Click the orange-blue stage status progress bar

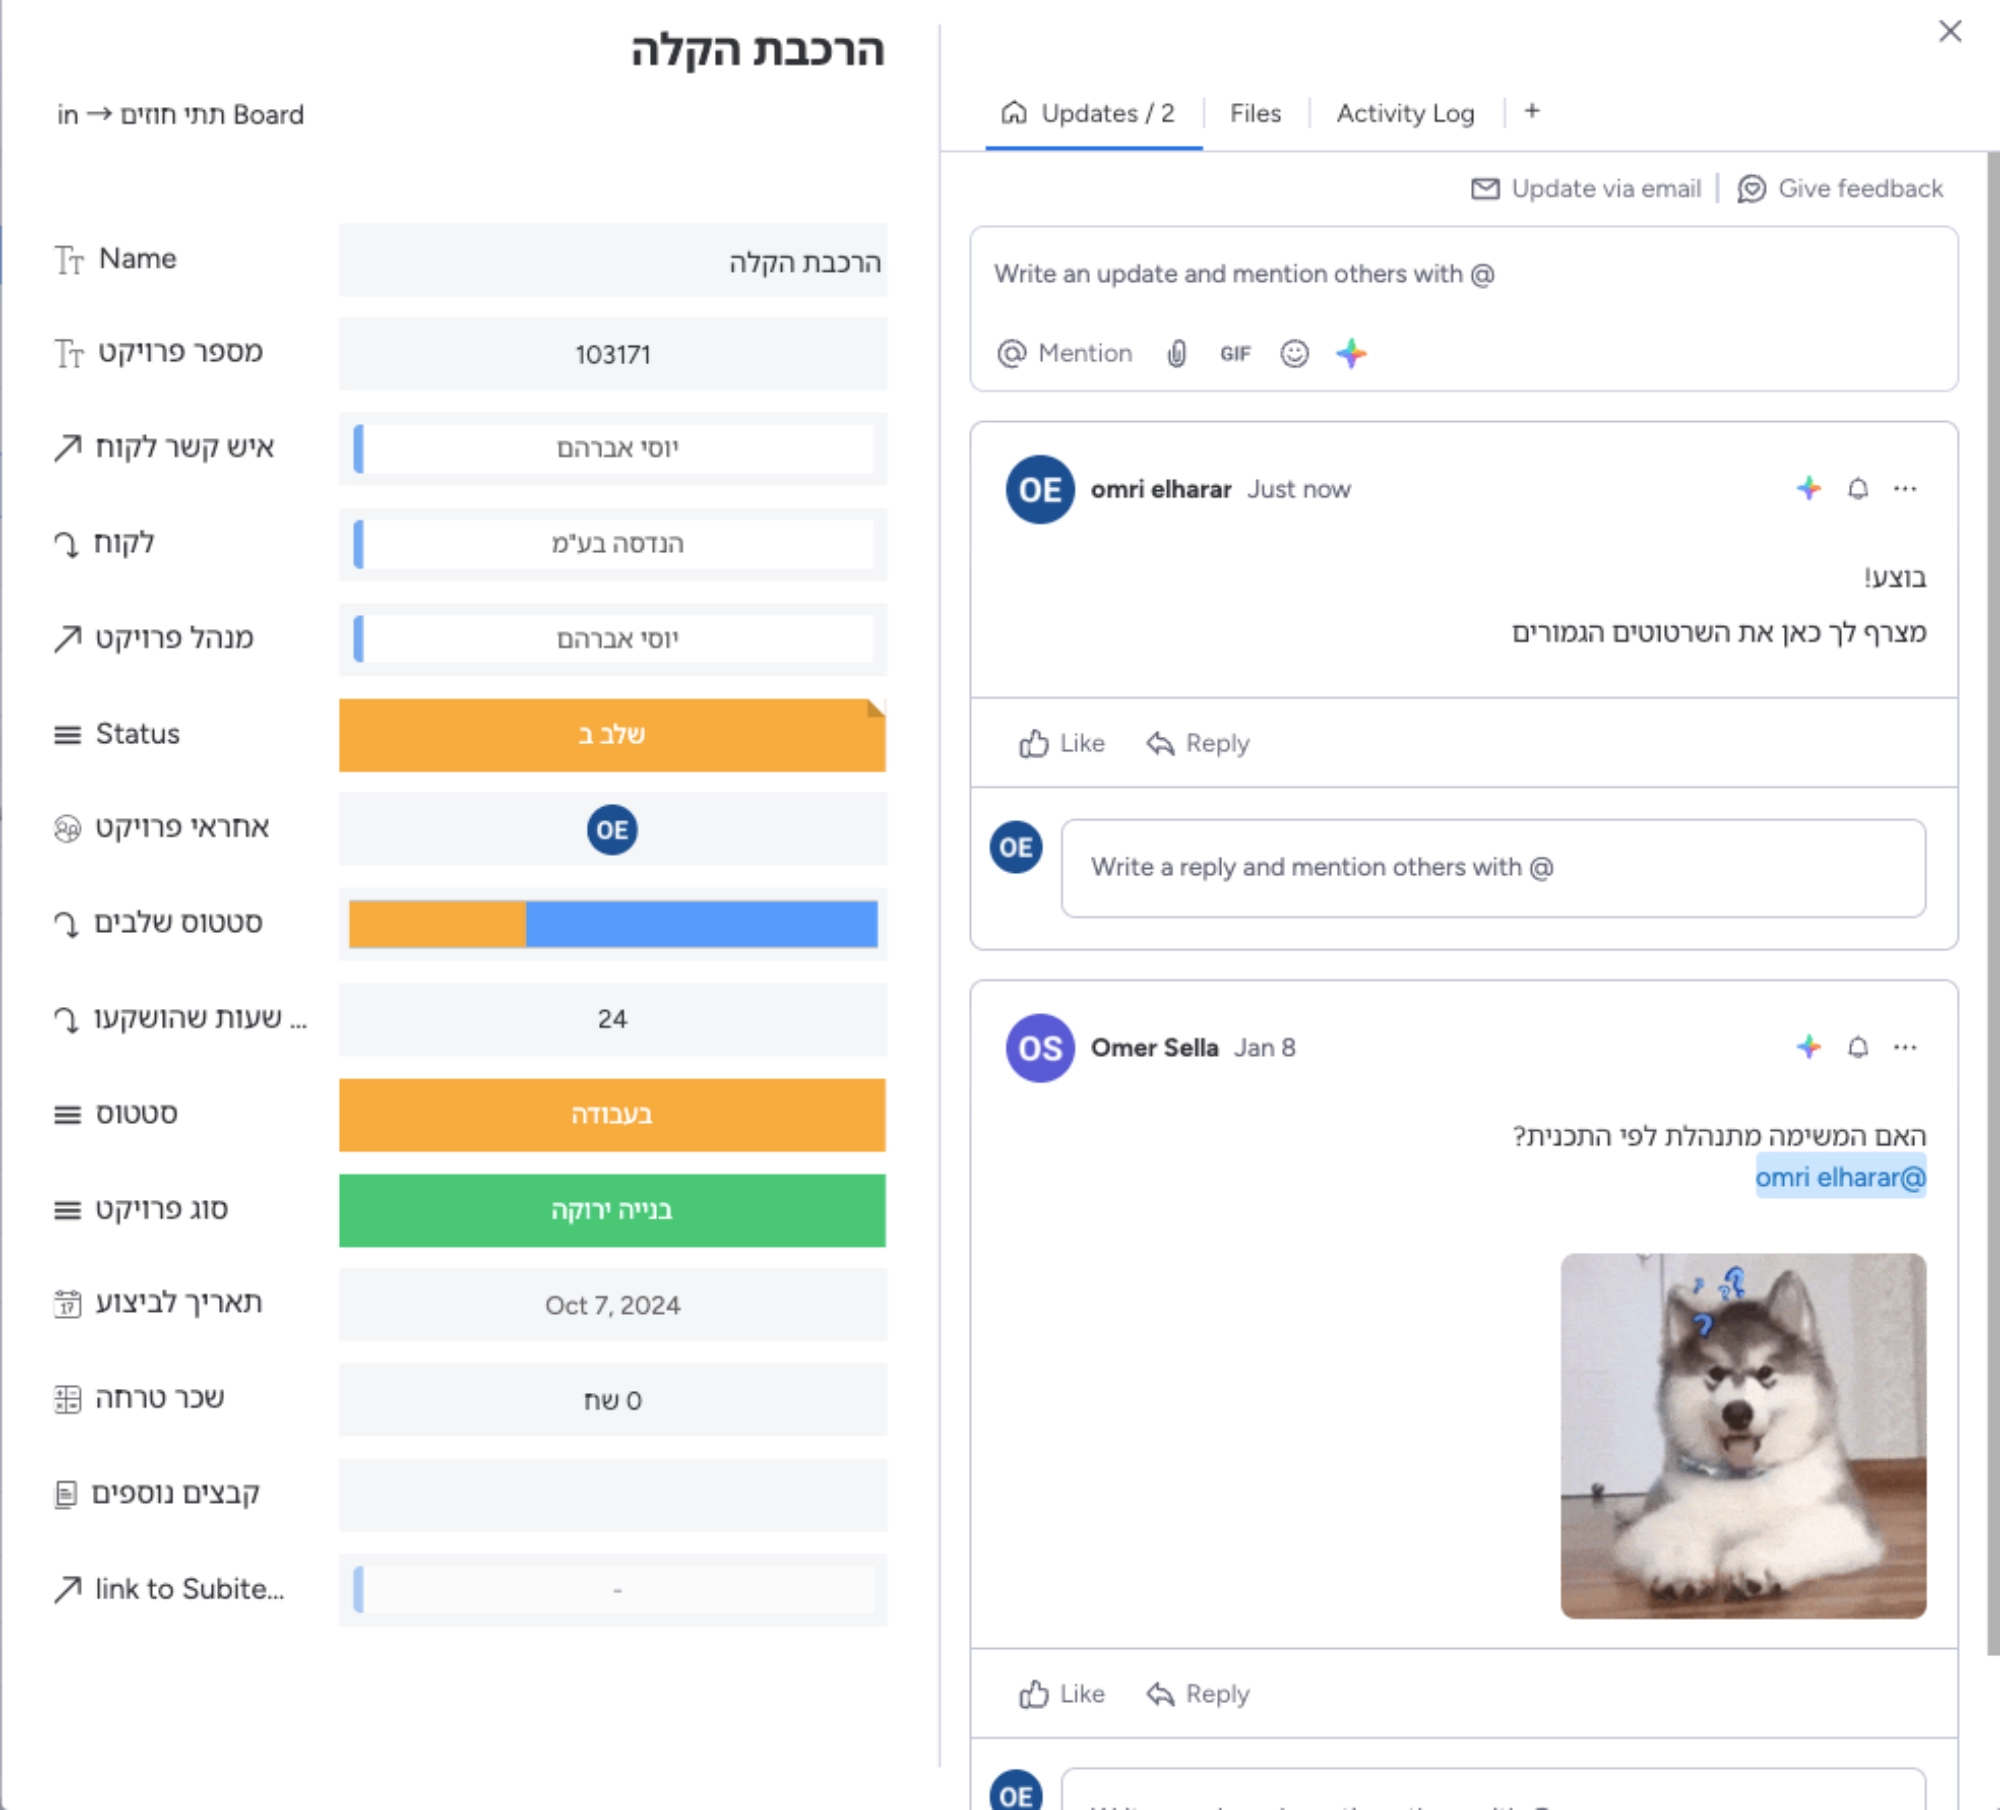pos(612,924)
